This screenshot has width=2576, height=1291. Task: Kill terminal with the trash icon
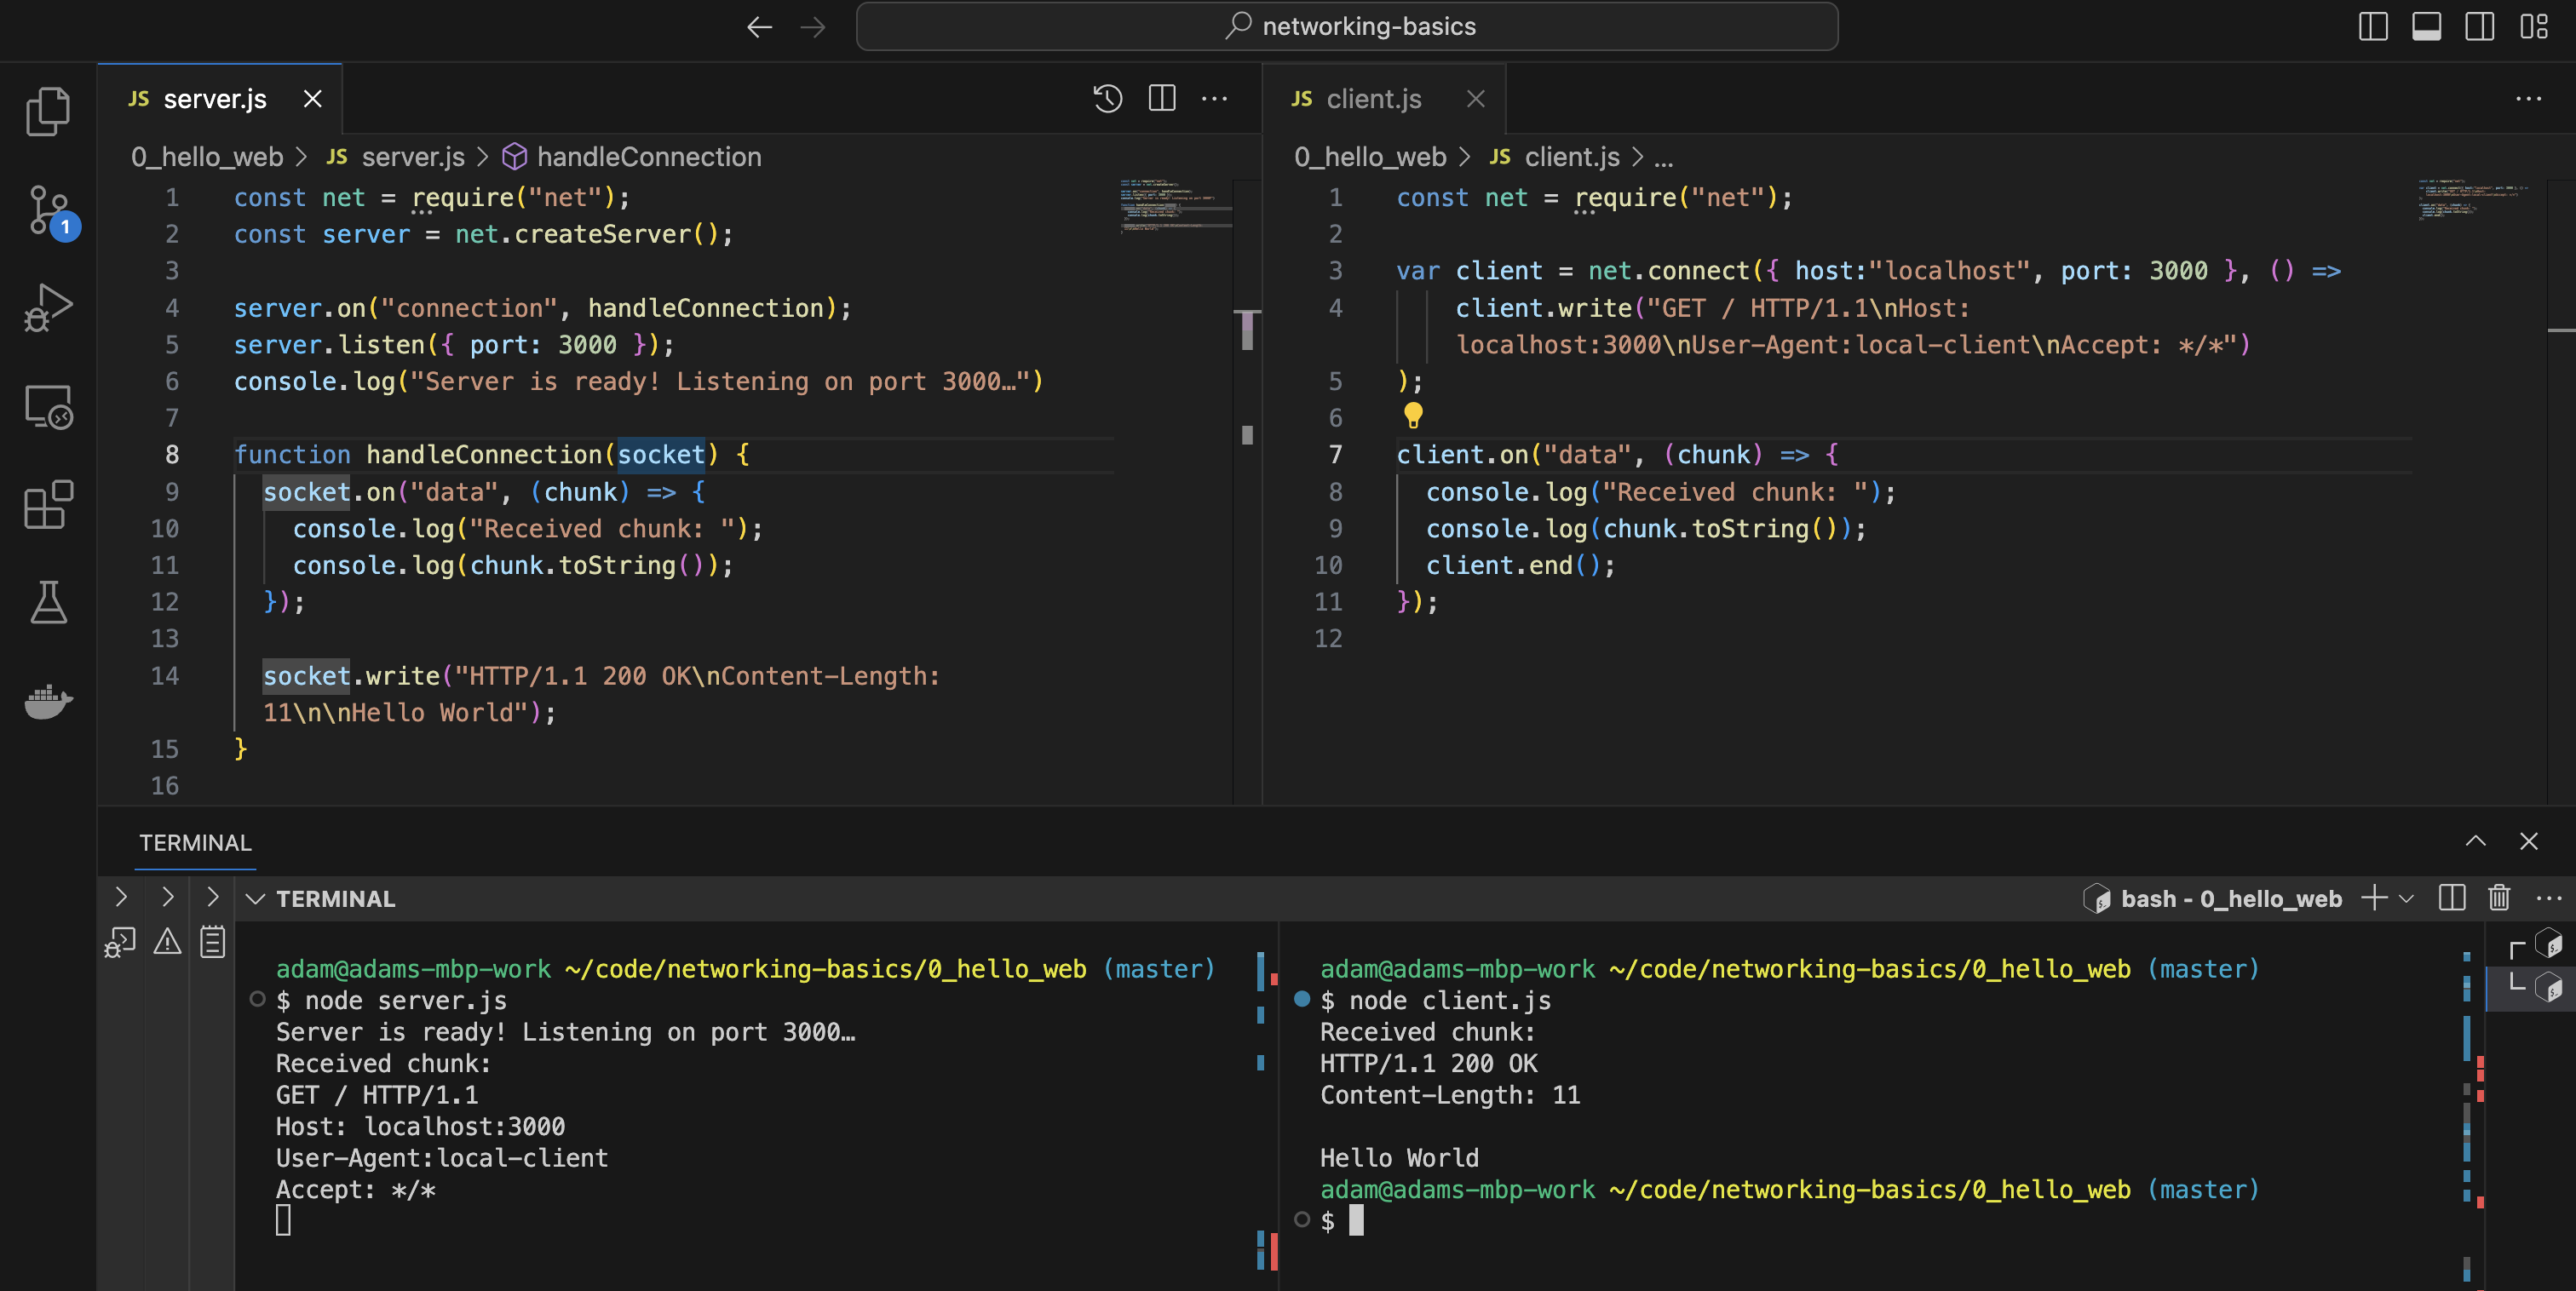(2498, 898)
